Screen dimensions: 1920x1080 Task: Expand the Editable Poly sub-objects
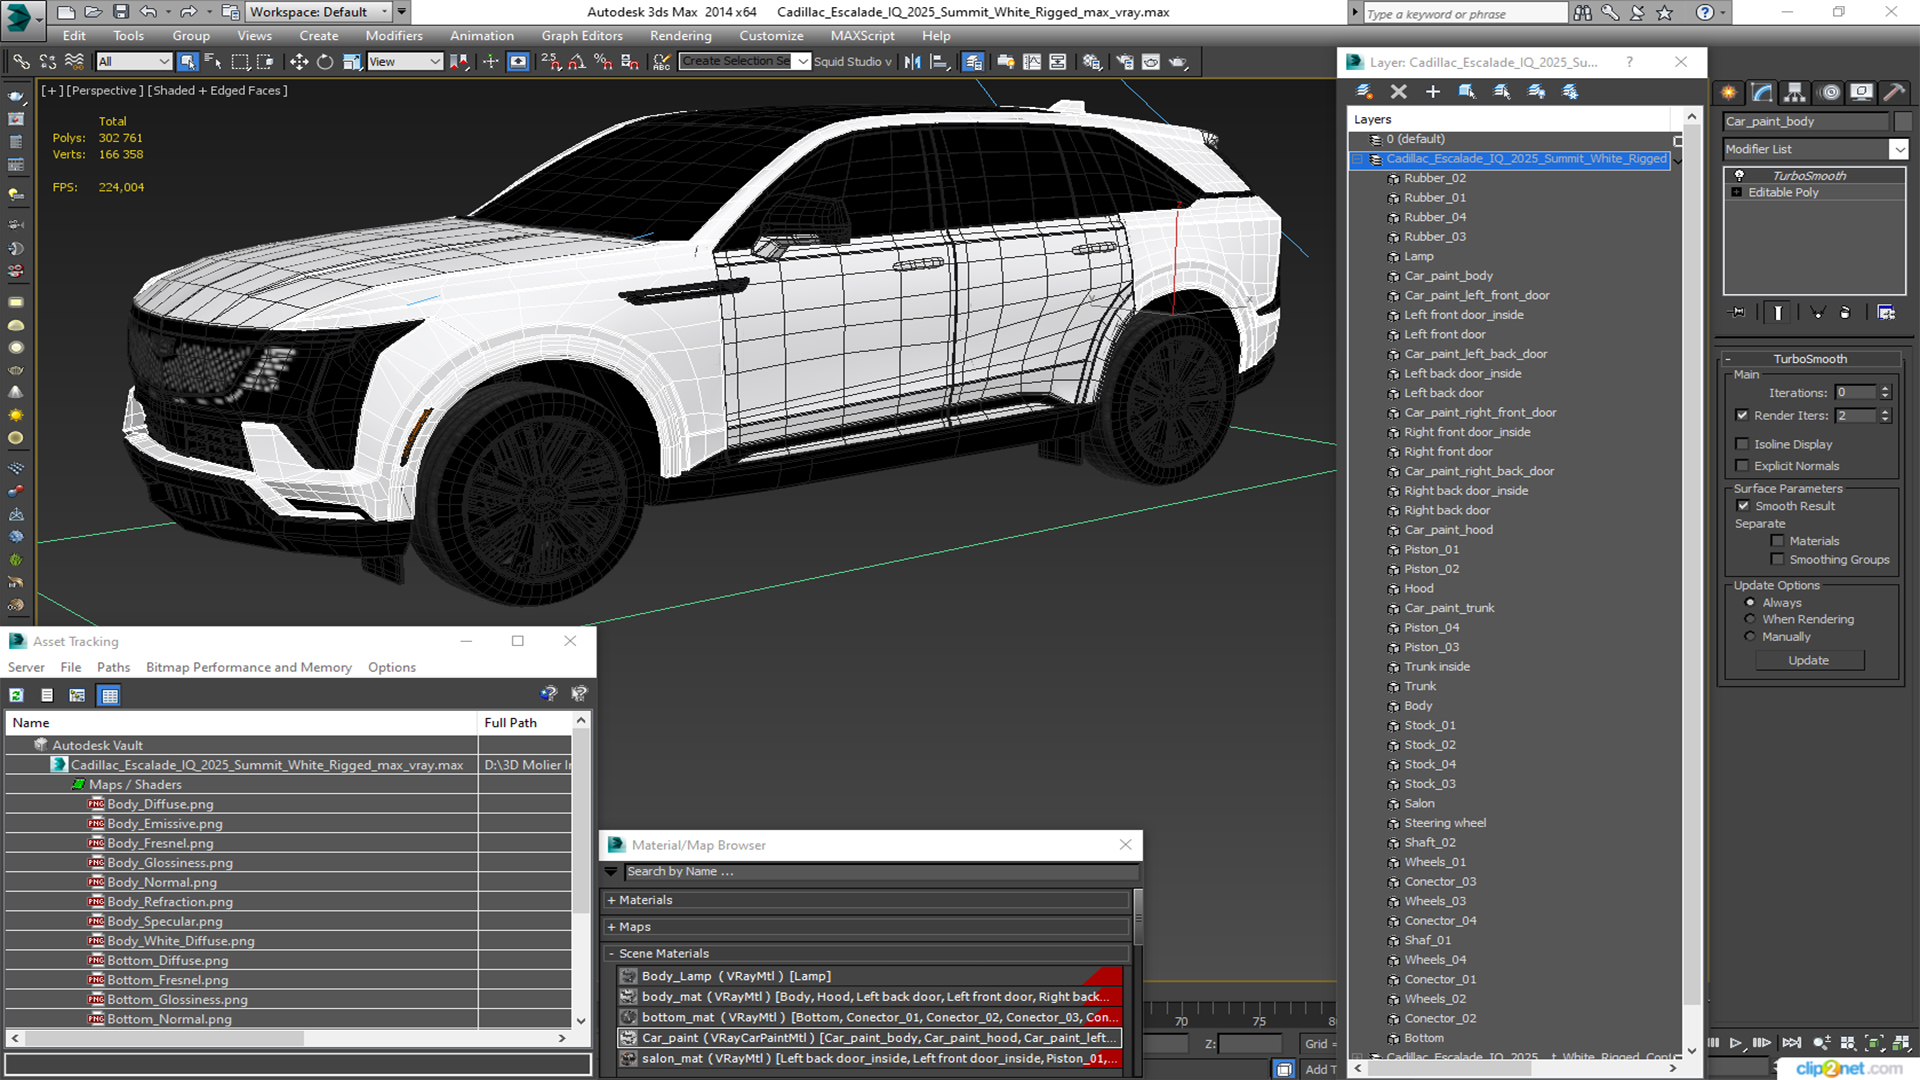1737,192
